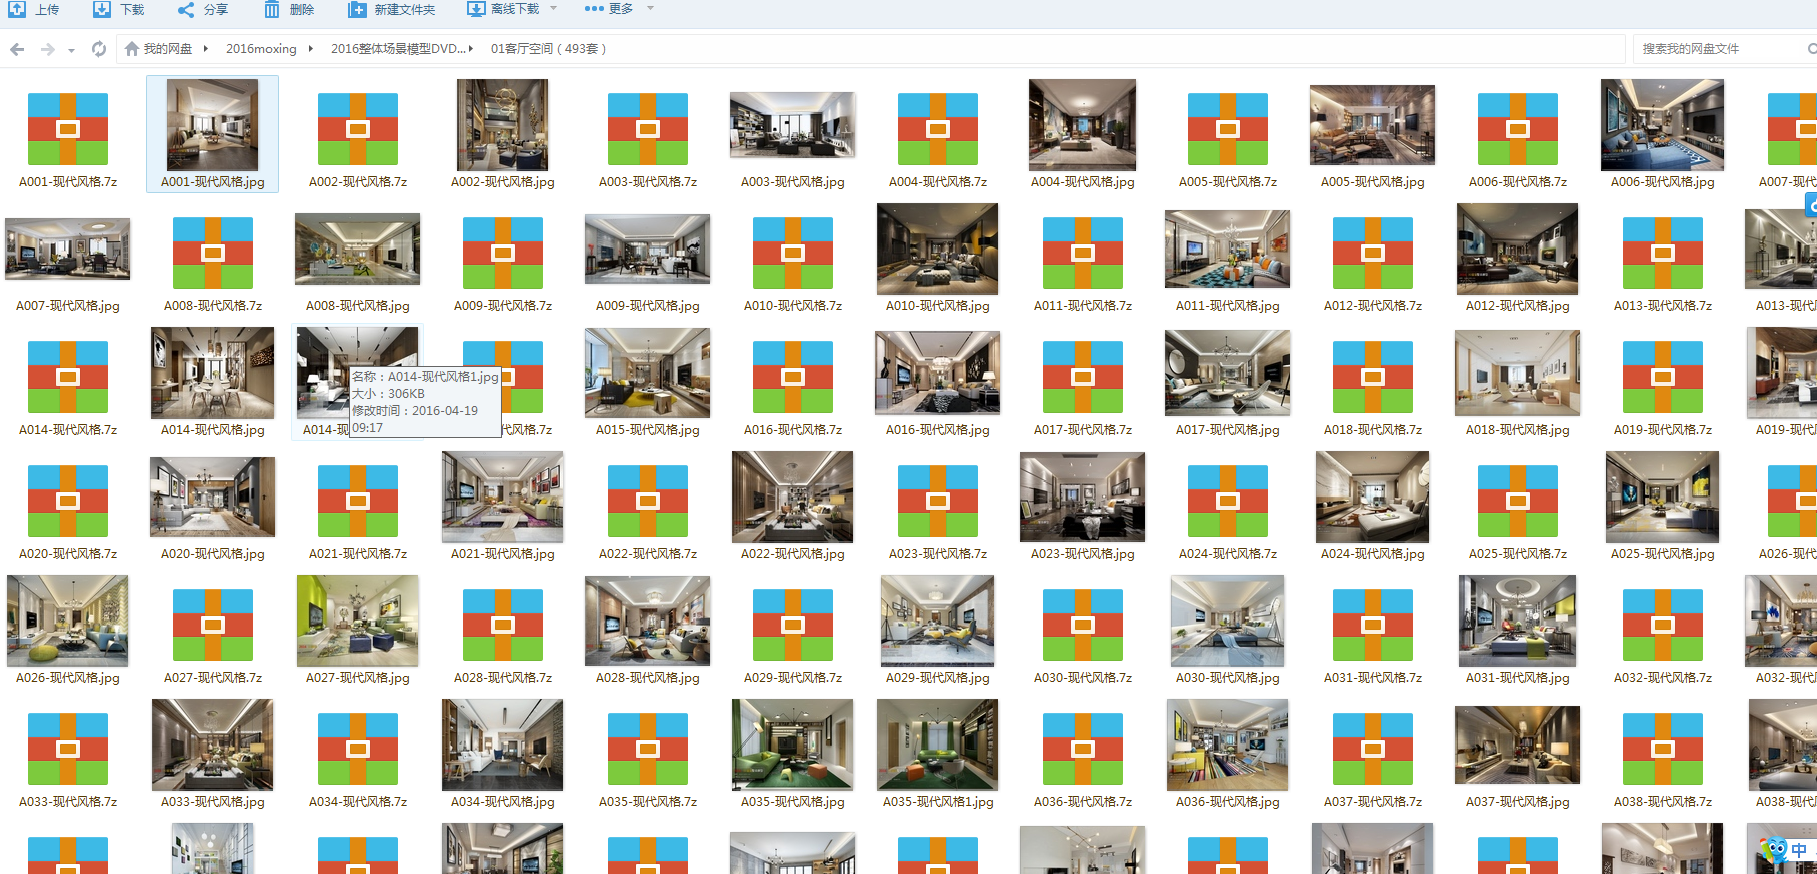Expand the 离线下载 dropdown arrow

[554, 9]
